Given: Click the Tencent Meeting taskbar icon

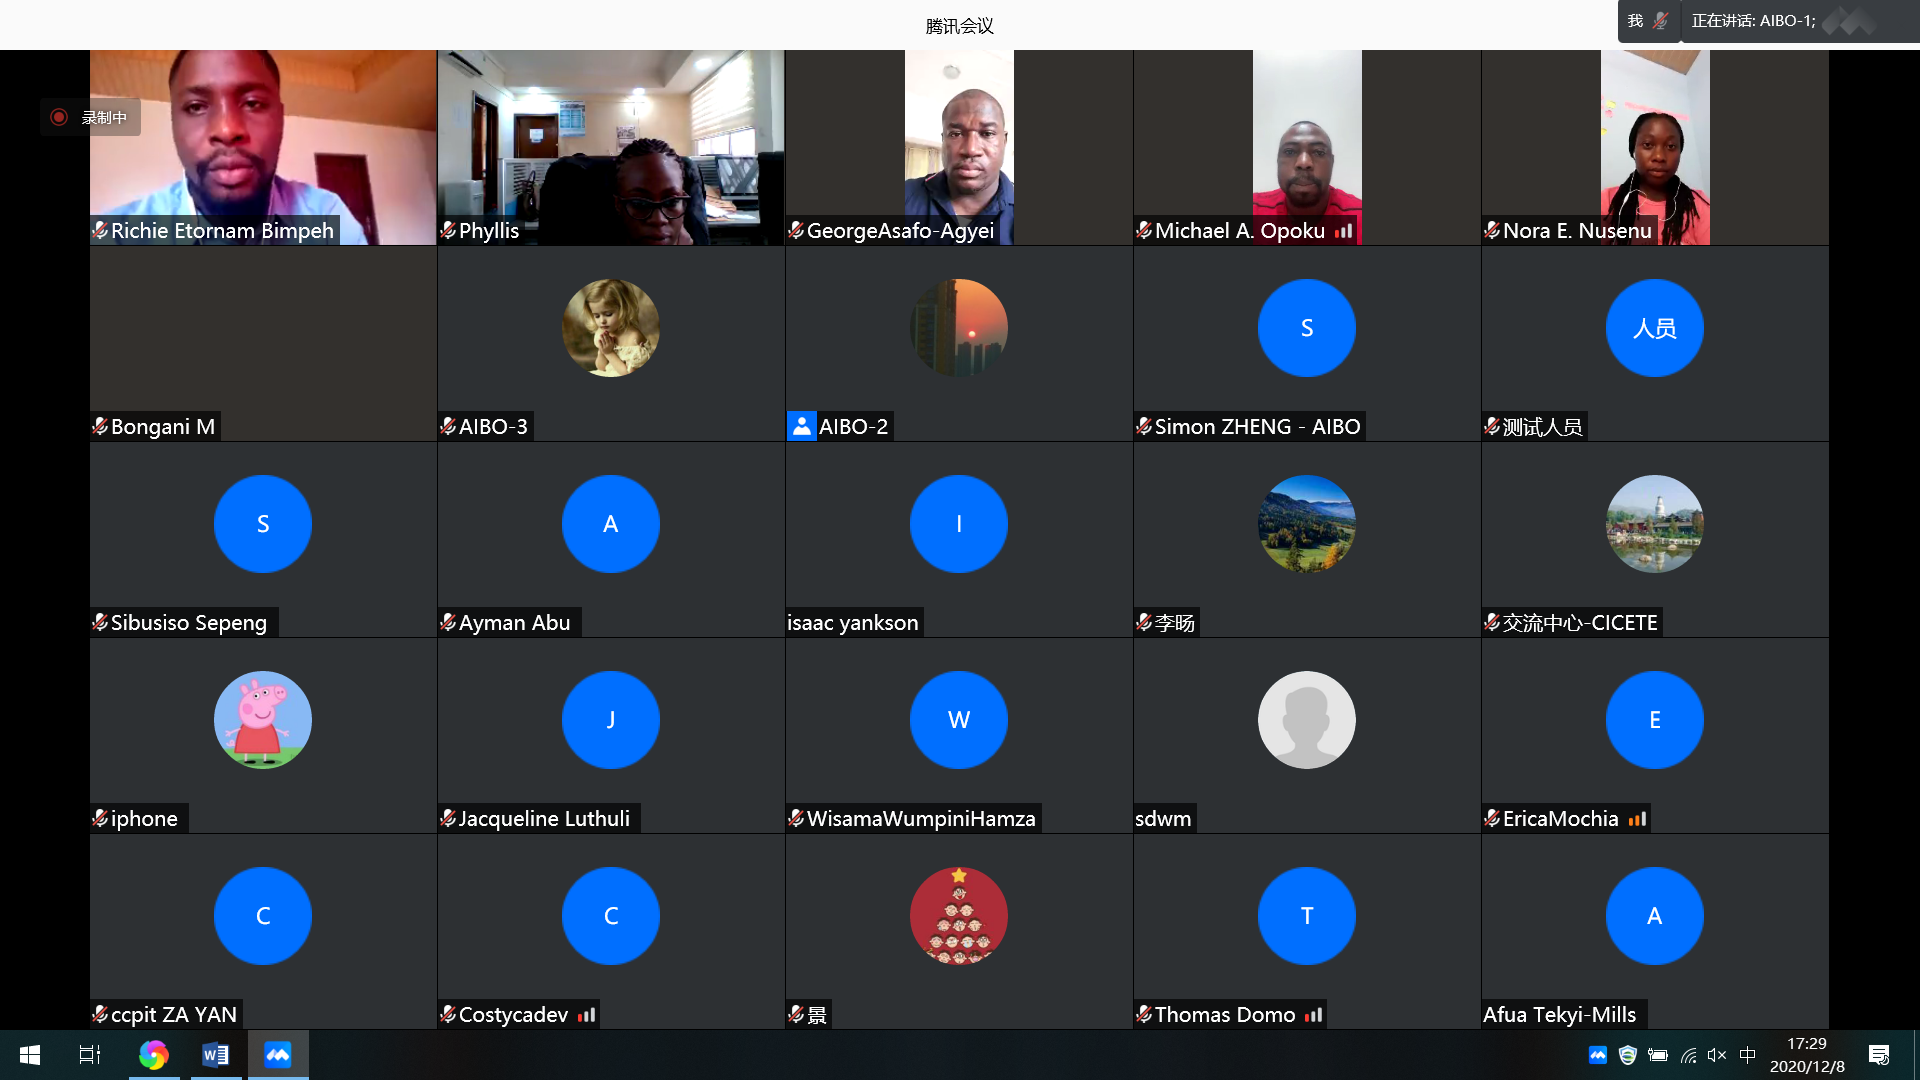Looking at the screenshot, I should pyautogui.click(x=278, y=1055).
